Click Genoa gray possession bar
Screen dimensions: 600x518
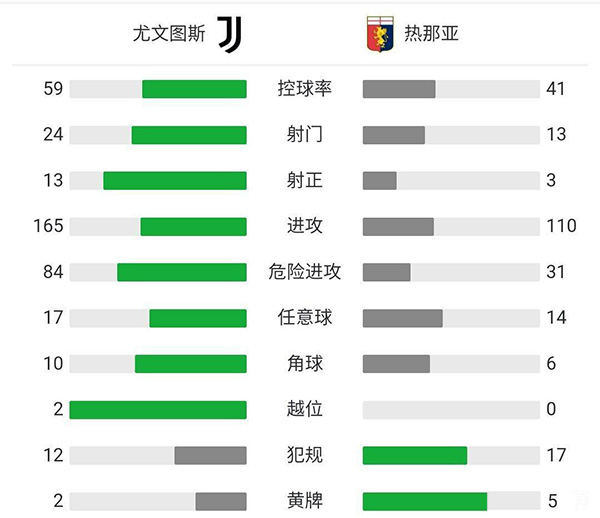399,89
